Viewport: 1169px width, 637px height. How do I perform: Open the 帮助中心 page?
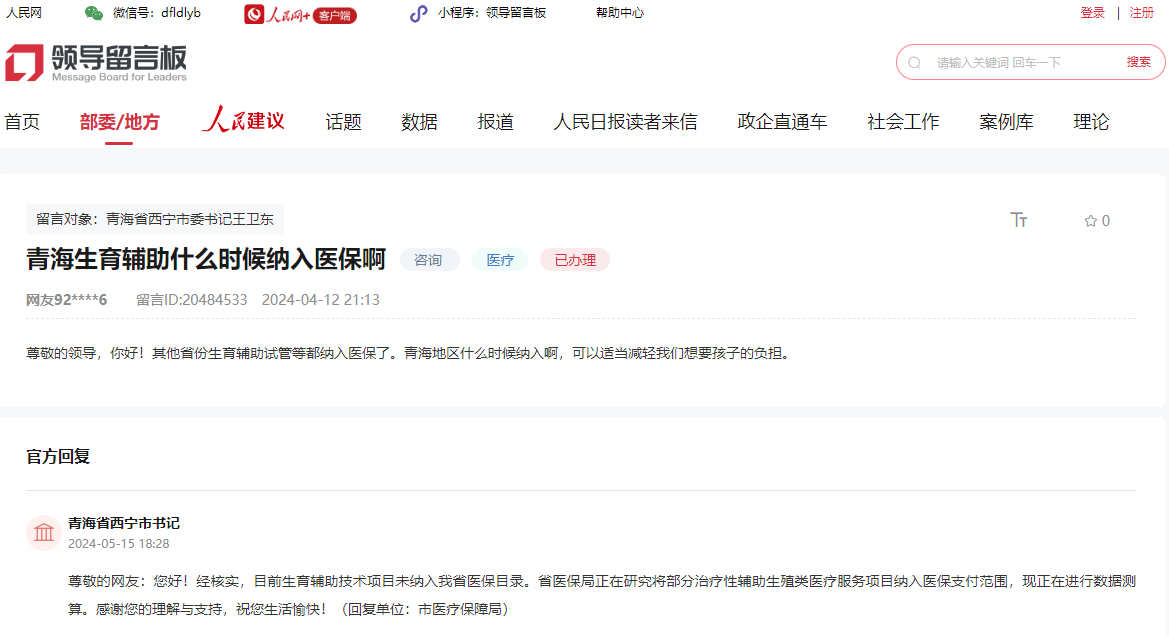pos(620,14)
